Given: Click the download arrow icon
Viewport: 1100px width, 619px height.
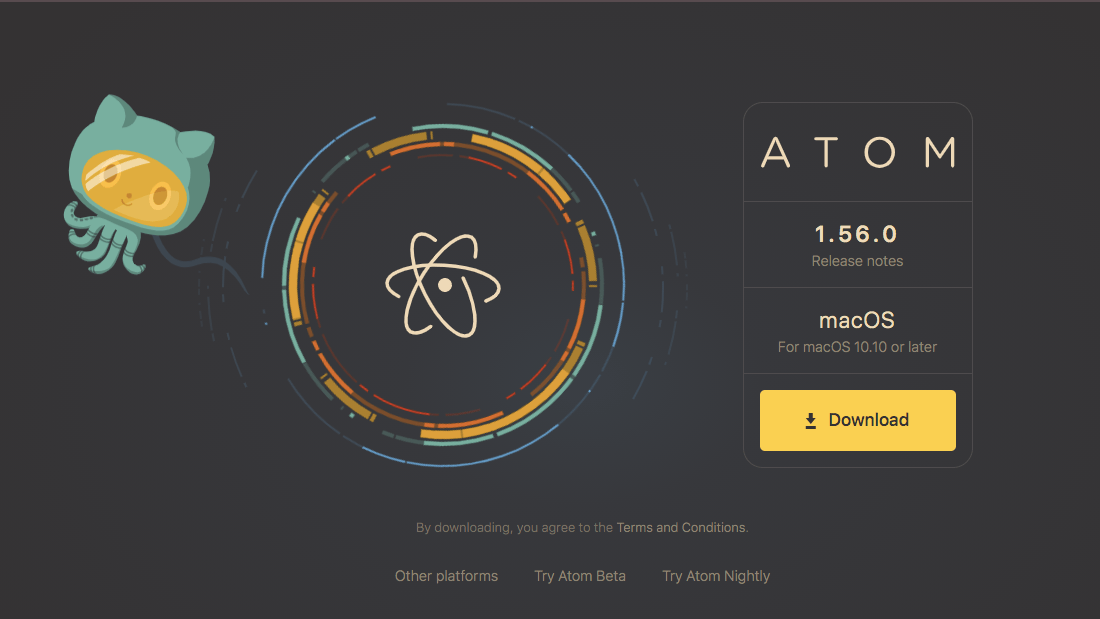Looking at the screenshot, I should (810, 420).
